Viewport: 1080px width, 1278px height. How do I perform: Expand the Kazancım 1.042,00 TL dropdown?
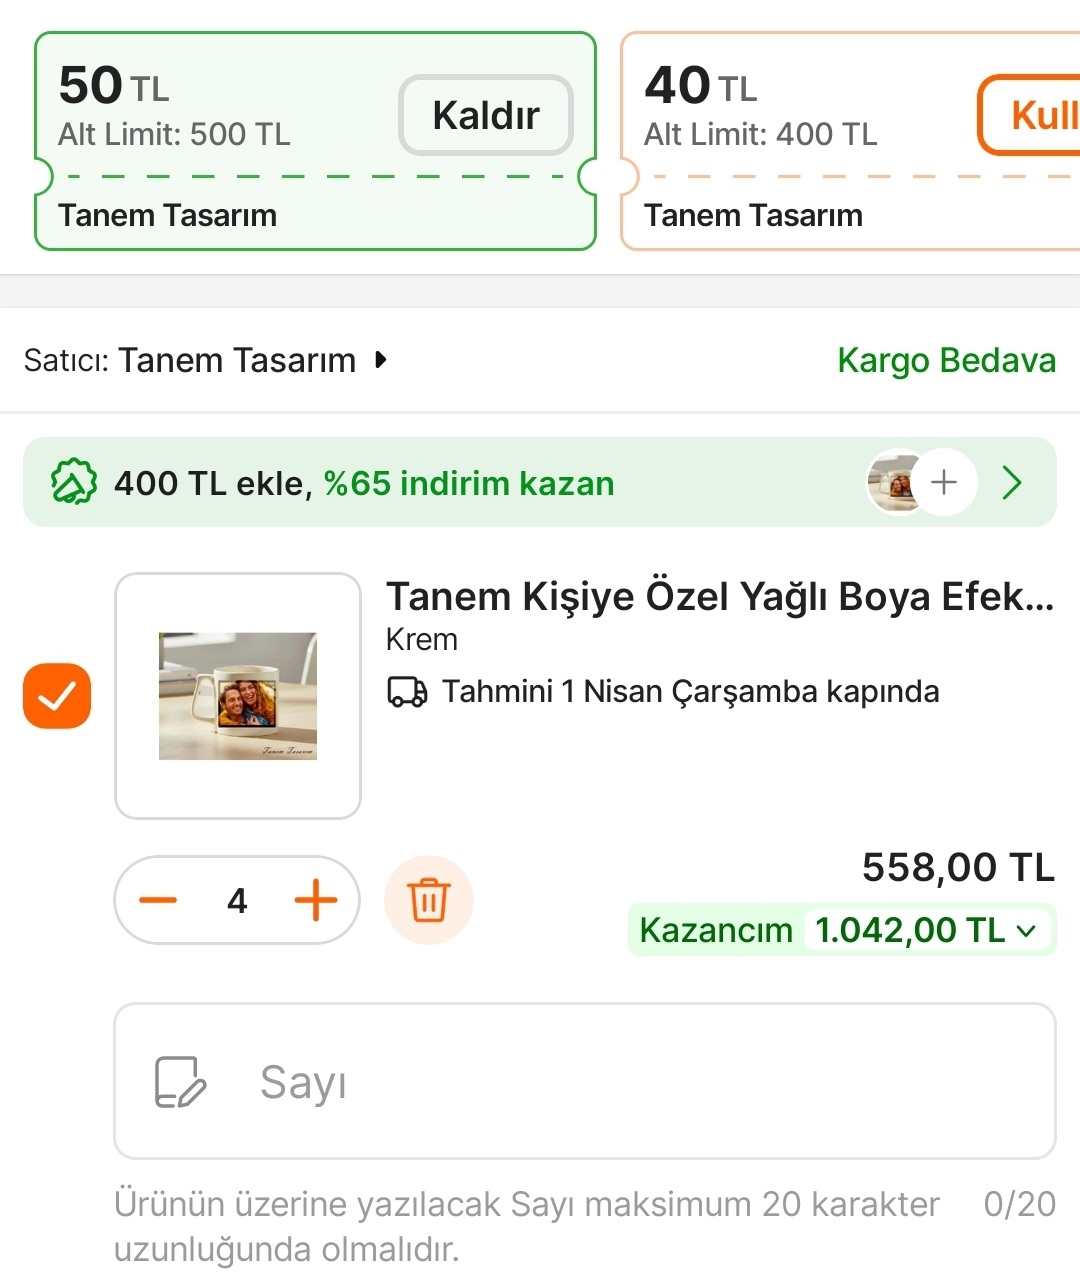pyautogui.click(x=1026, y=930)
